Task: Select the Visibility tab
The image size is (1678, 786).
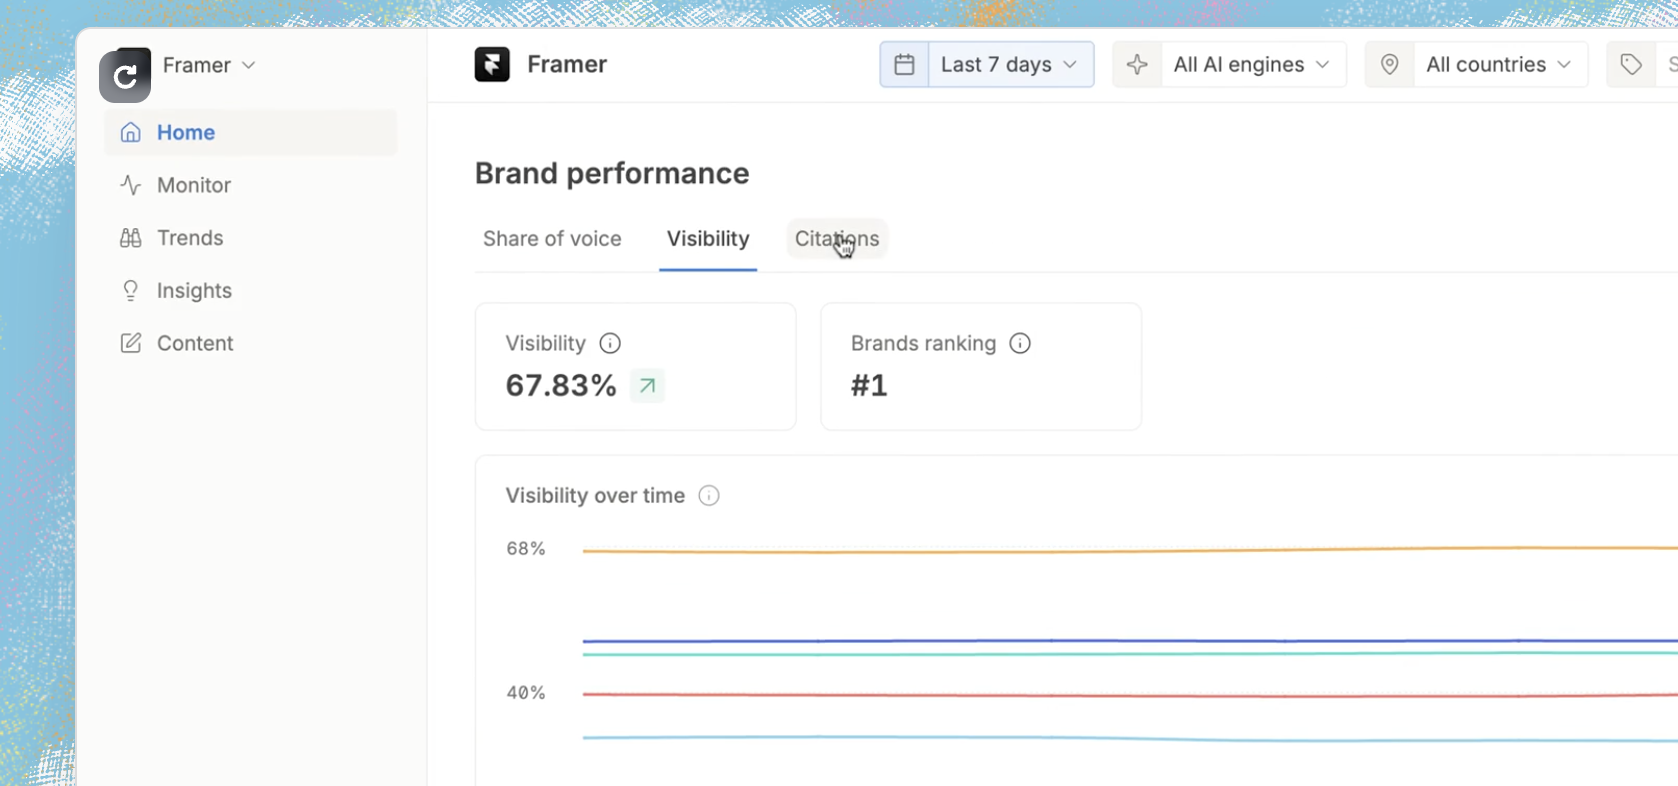Action: pyautogui.click(x=708, y=239)
